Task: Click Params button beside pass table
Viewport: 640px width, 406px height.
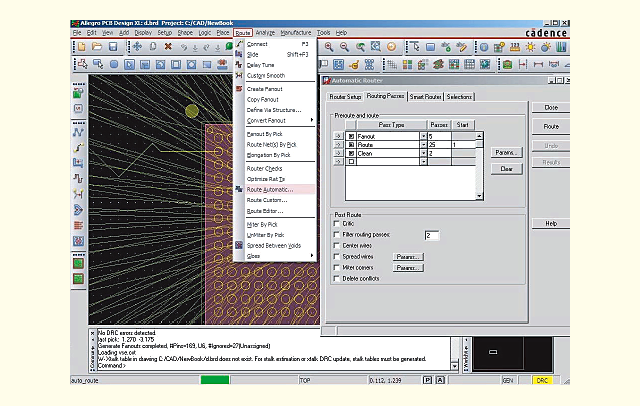Action: coord(507,153)
